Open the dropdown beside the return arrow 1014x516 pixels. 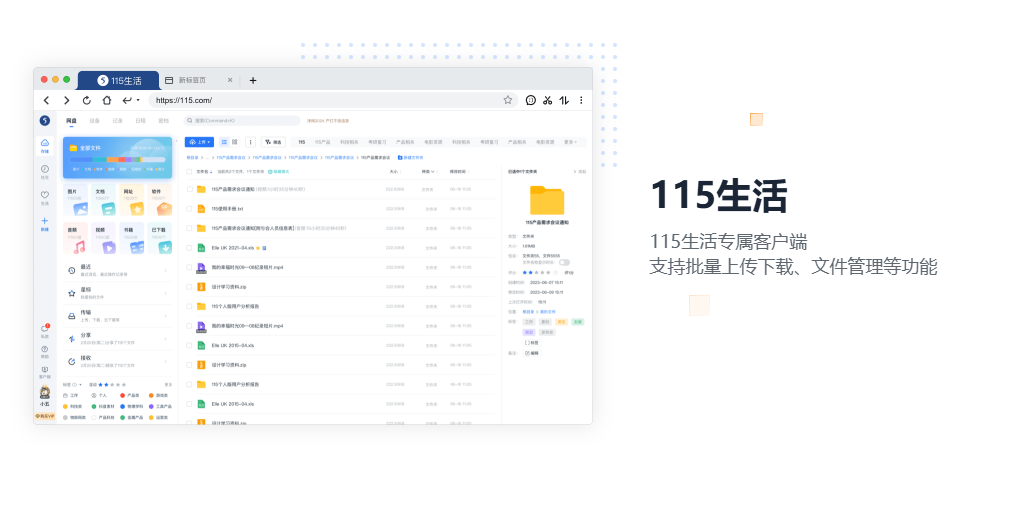138,100
